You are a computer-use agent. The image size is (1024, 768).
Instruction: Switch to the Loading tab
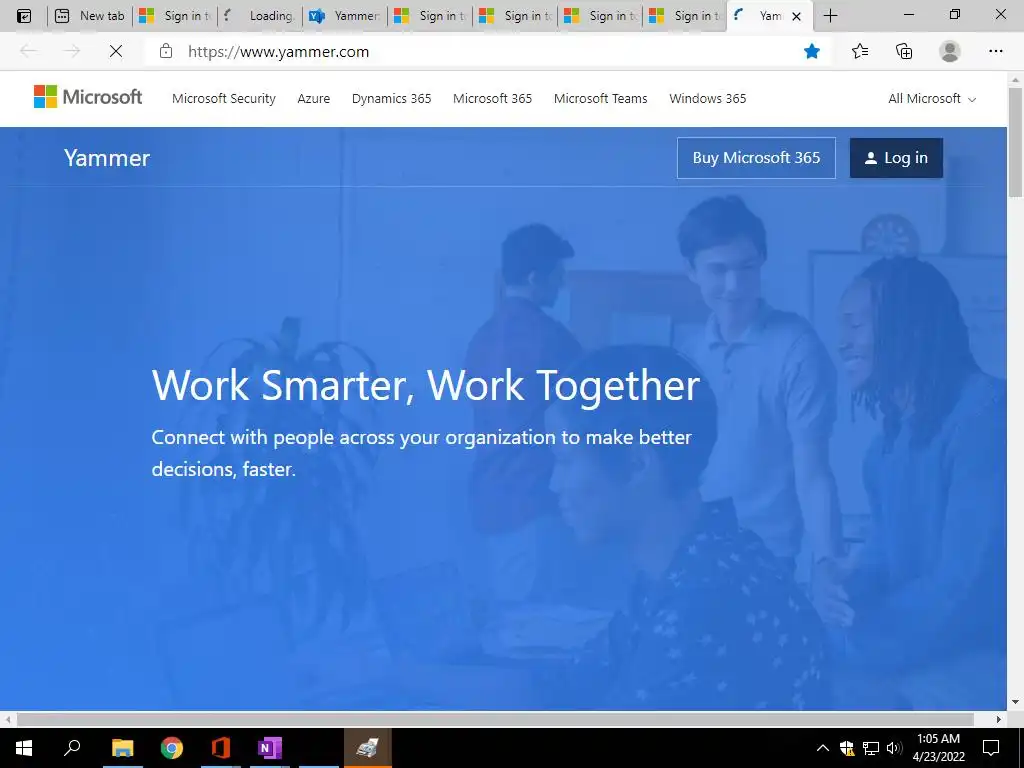tap(260, 16)
